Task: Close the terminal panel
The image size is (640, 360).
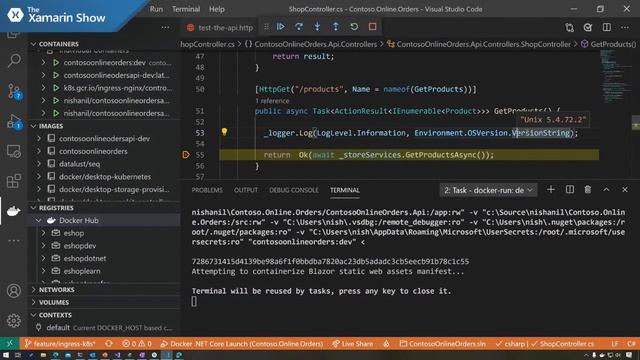Action: click(625, 189)
